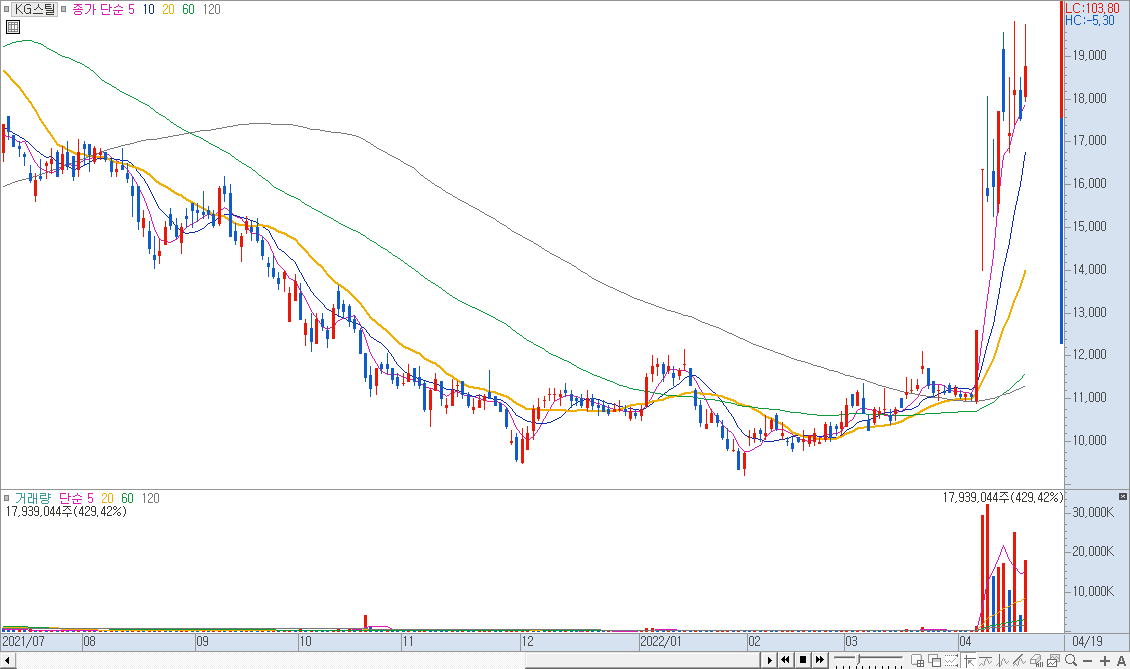Select the crosshair pointer tool icon
Viewport: 1130px width, 669px height.
(x=969, y=660)
